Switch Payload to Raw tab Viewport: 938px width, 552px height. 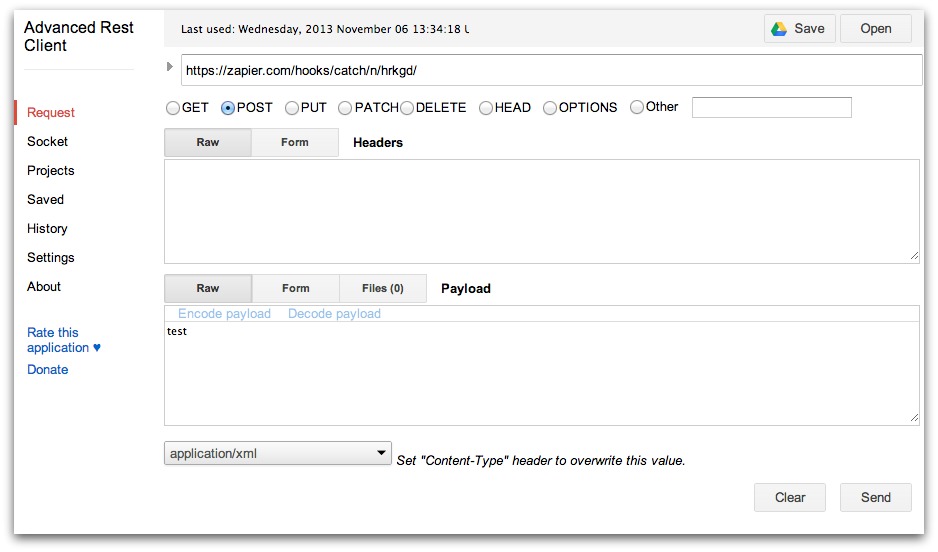pyautogui.click(x=208, y=288)
